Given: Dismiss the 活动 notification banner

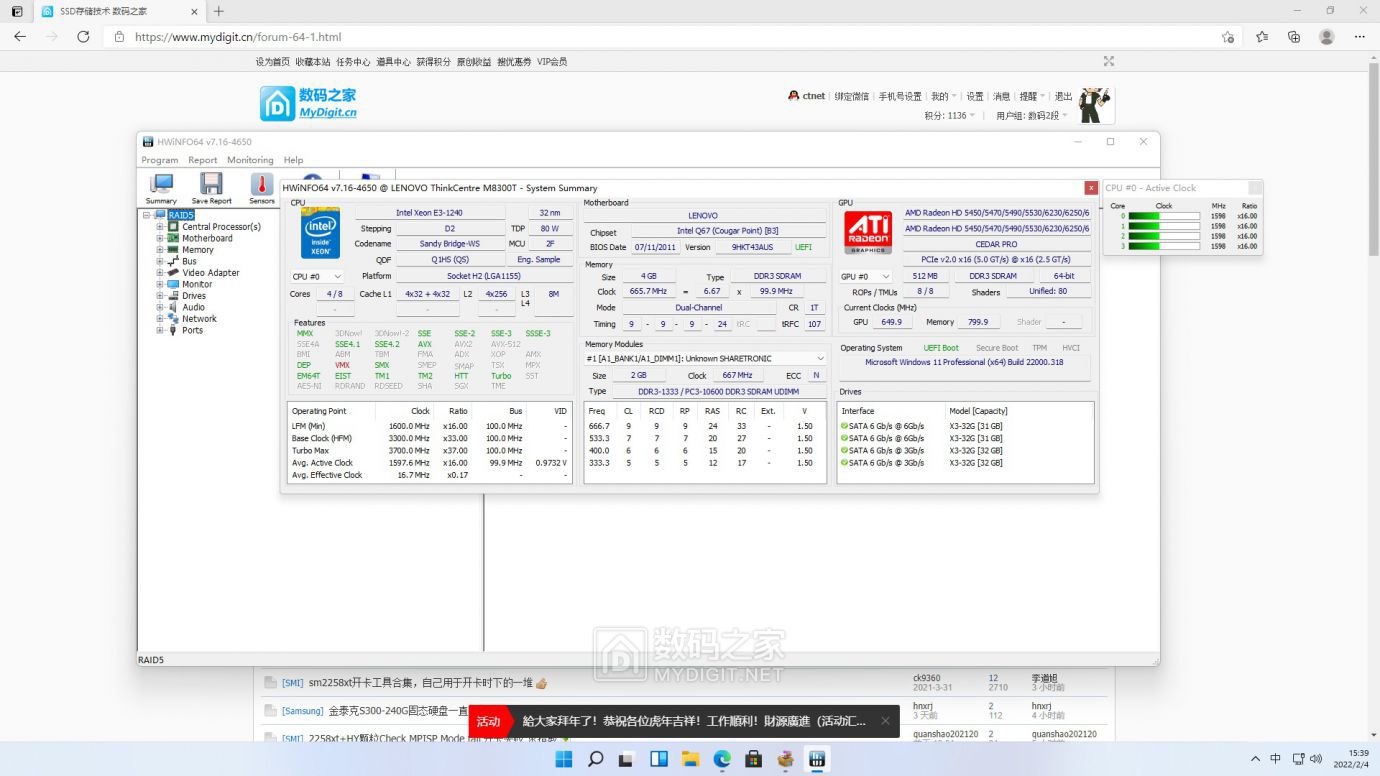Looking at the screenshot, I should pyautogui.click(x=885, y=721).
